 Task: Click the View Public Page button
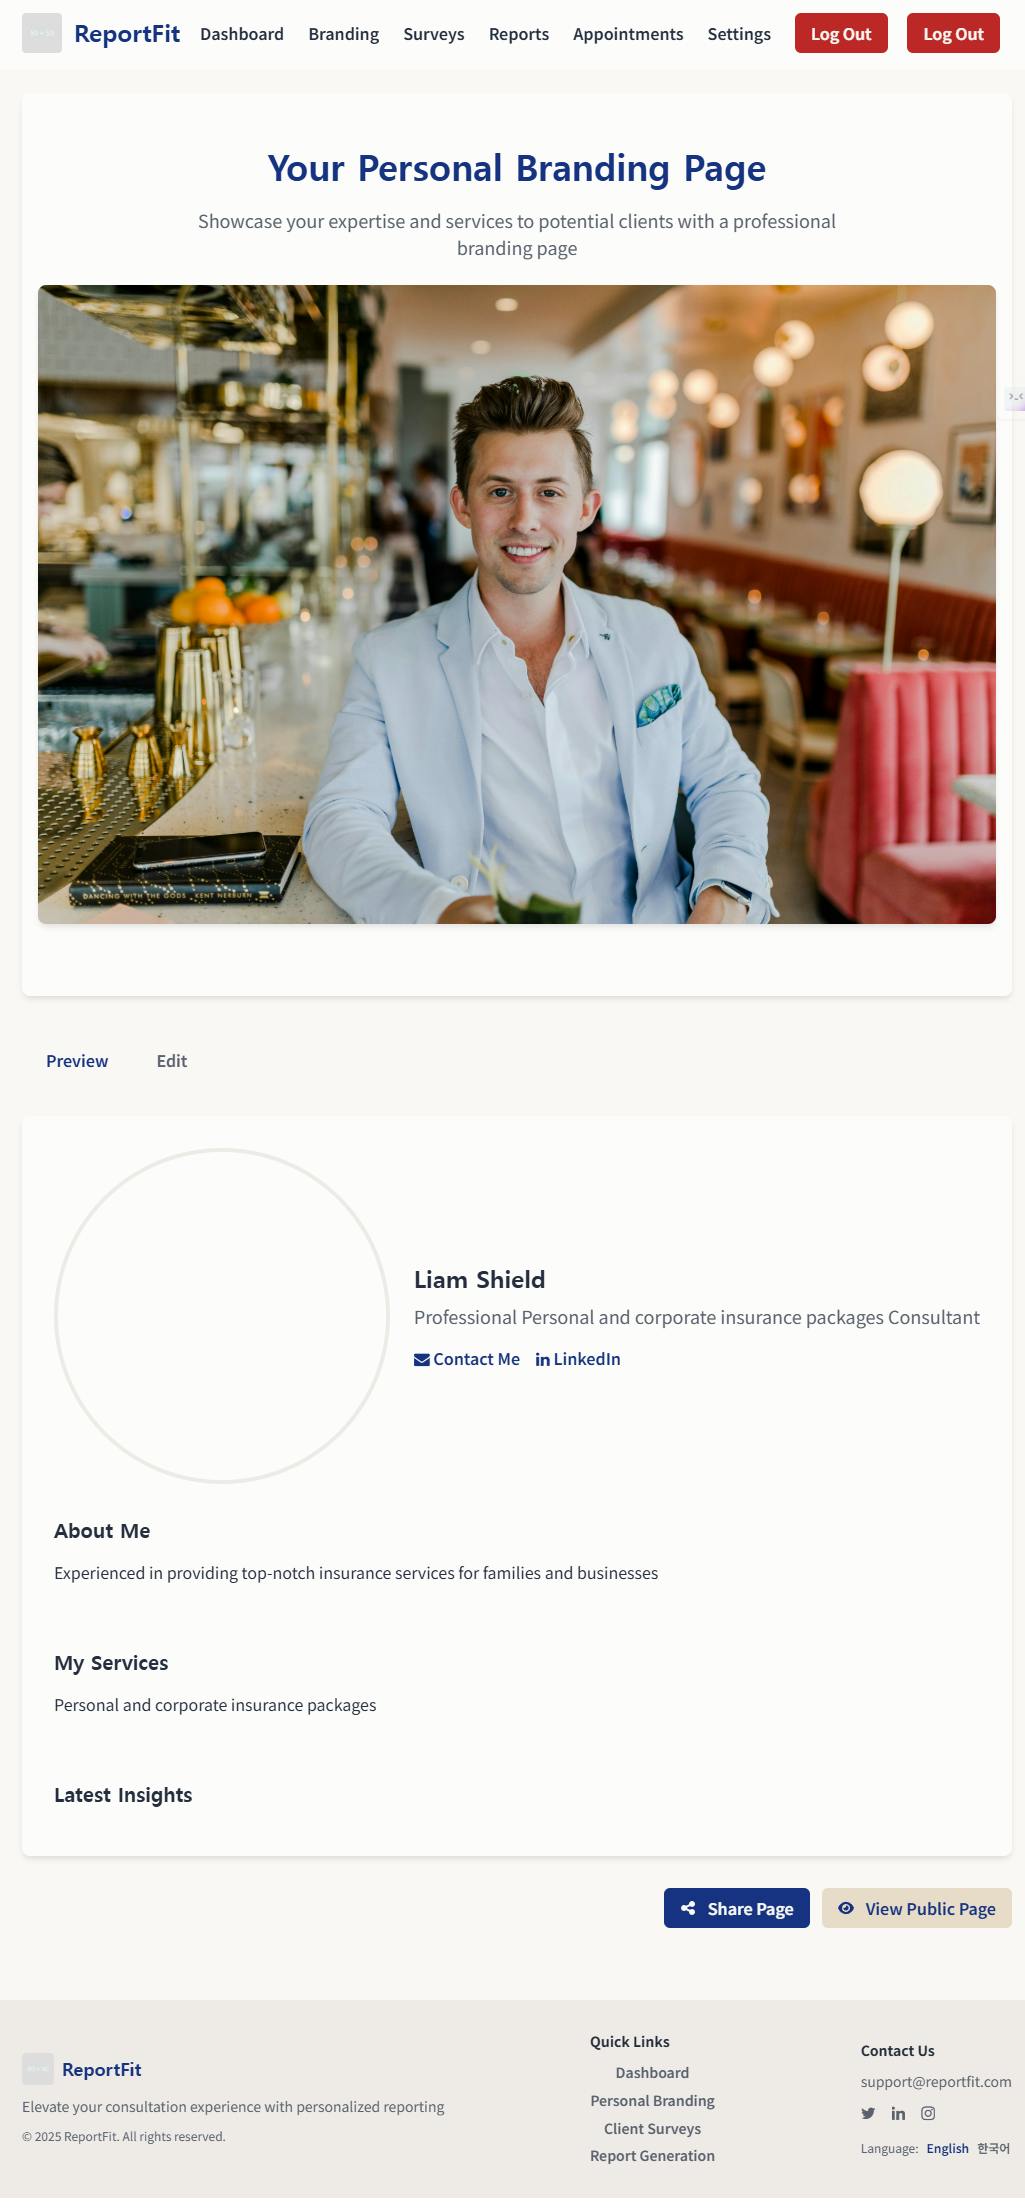click(917, 1908)
